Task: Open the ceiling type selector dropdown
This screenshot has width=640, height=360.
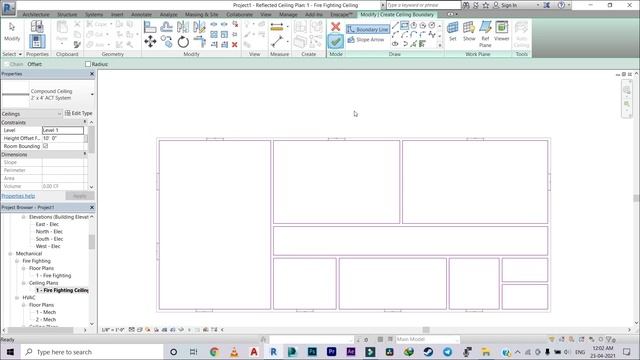Action: [92, 95]
